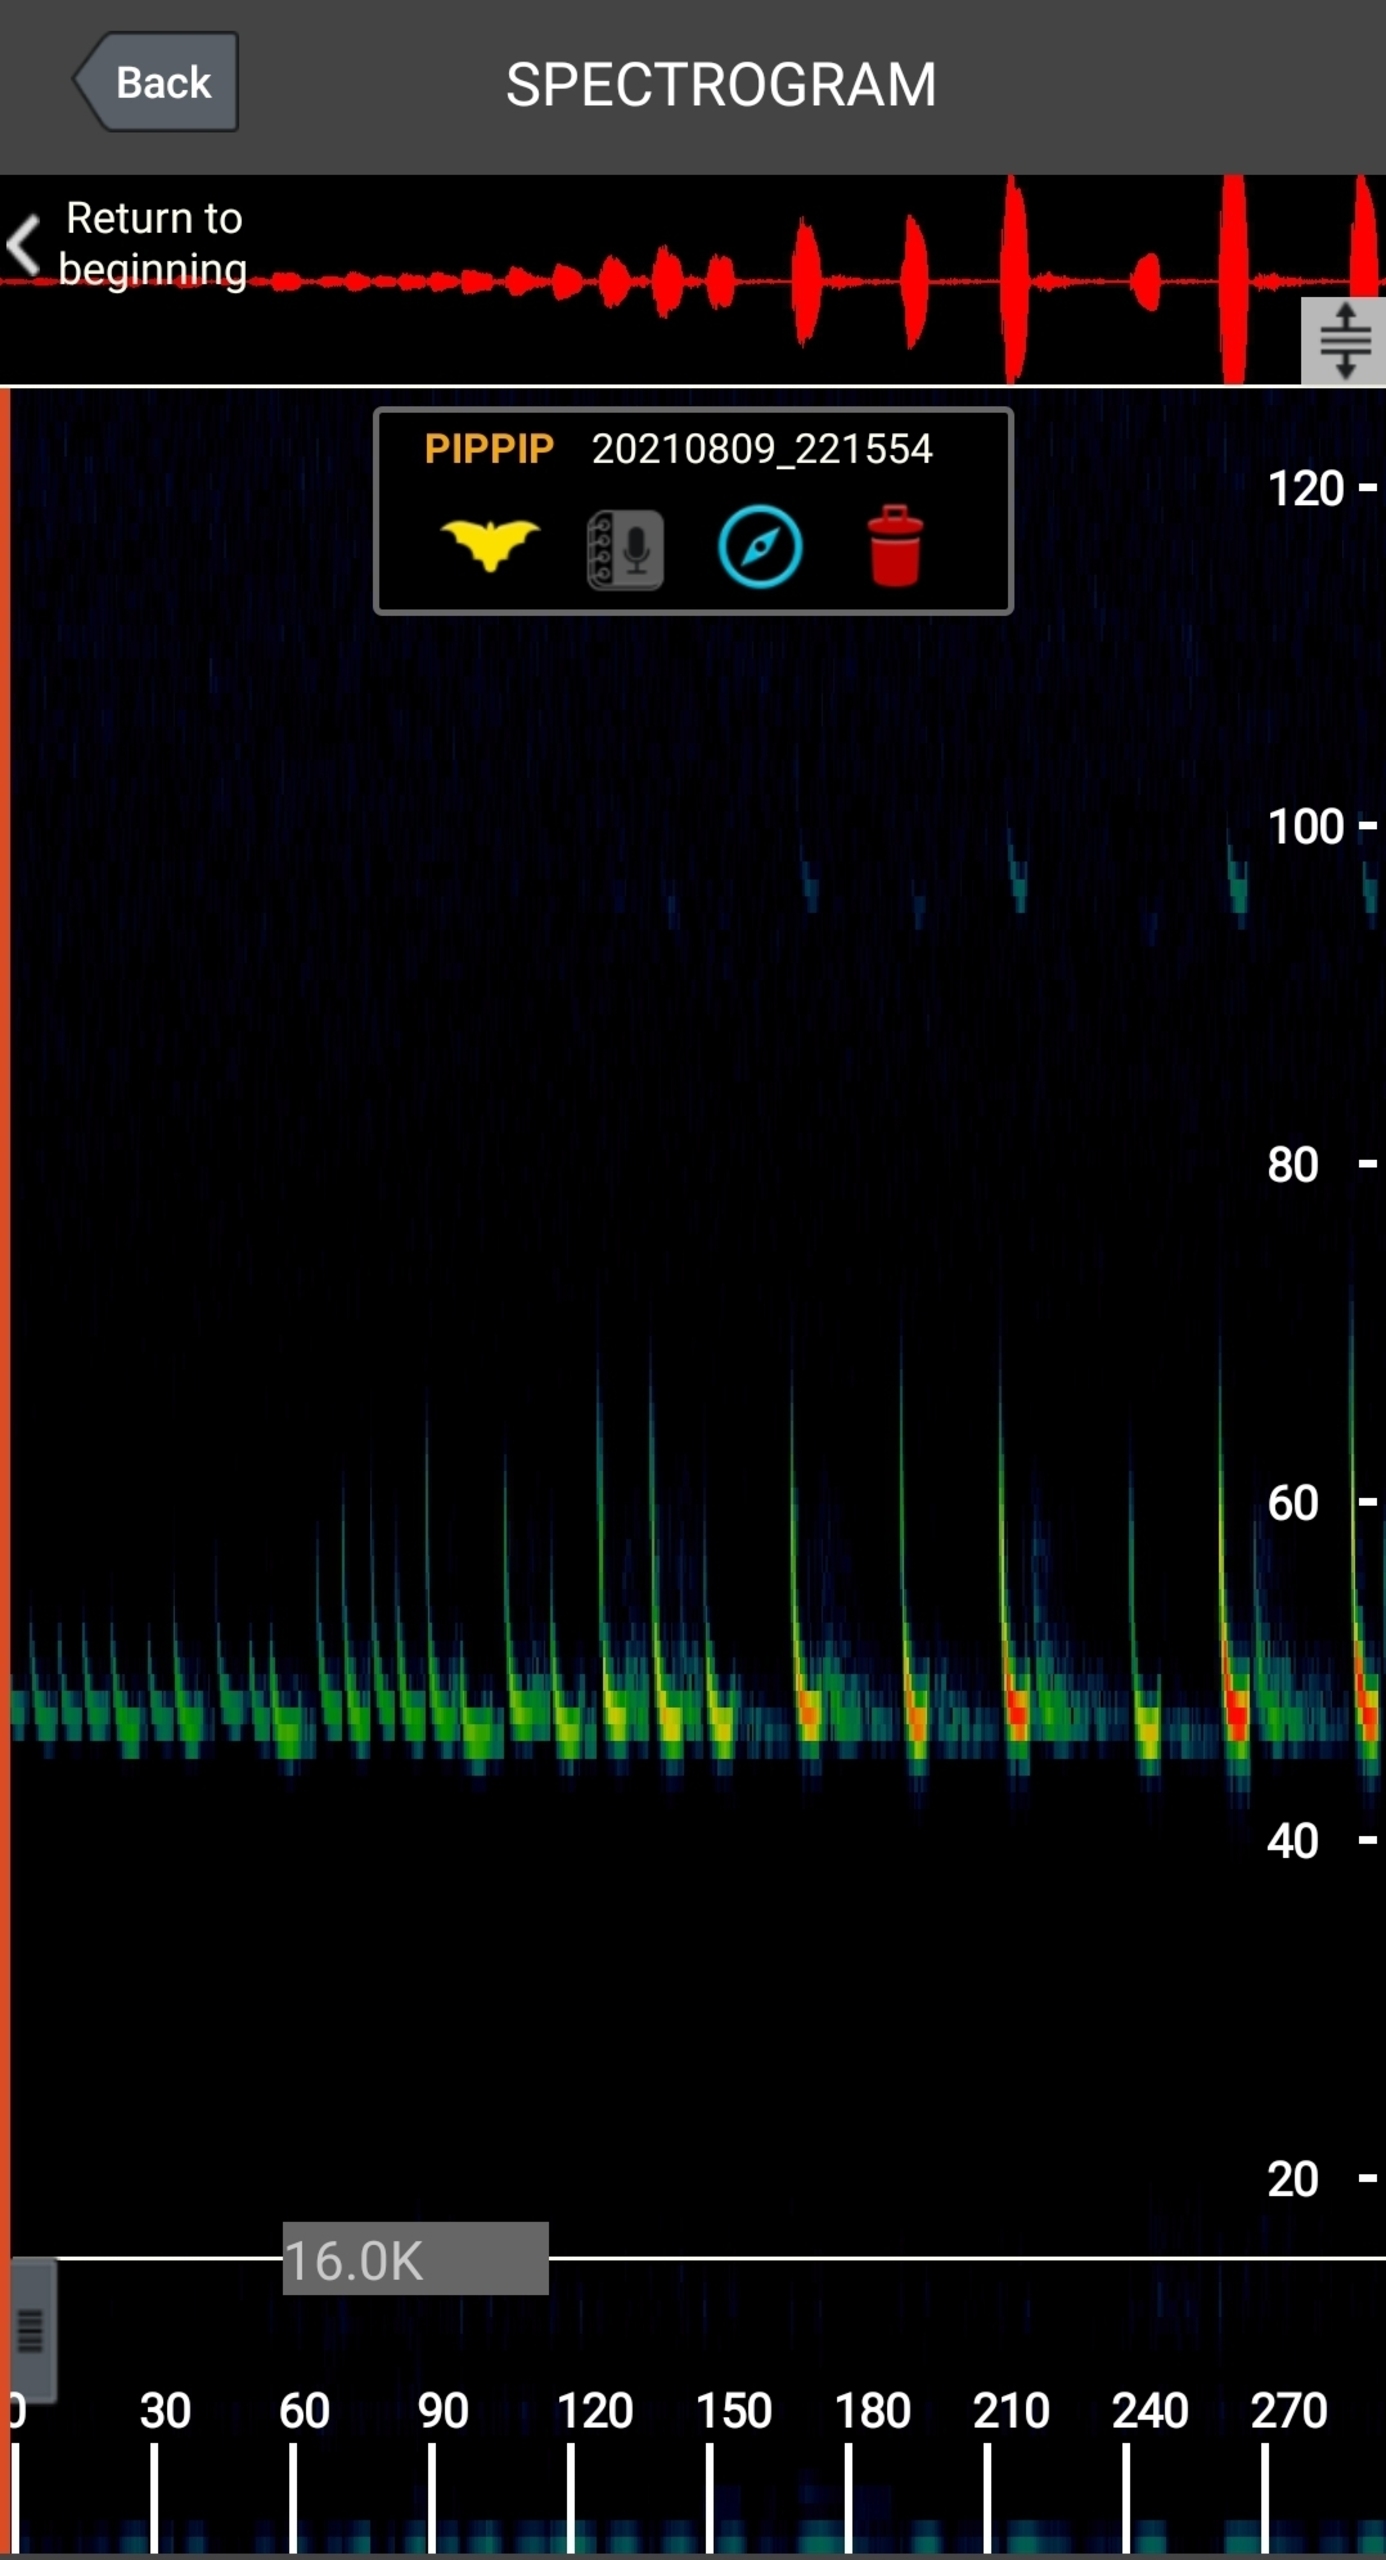Click the 60 kHz frequency axis label

[x=1293, y=1503]
